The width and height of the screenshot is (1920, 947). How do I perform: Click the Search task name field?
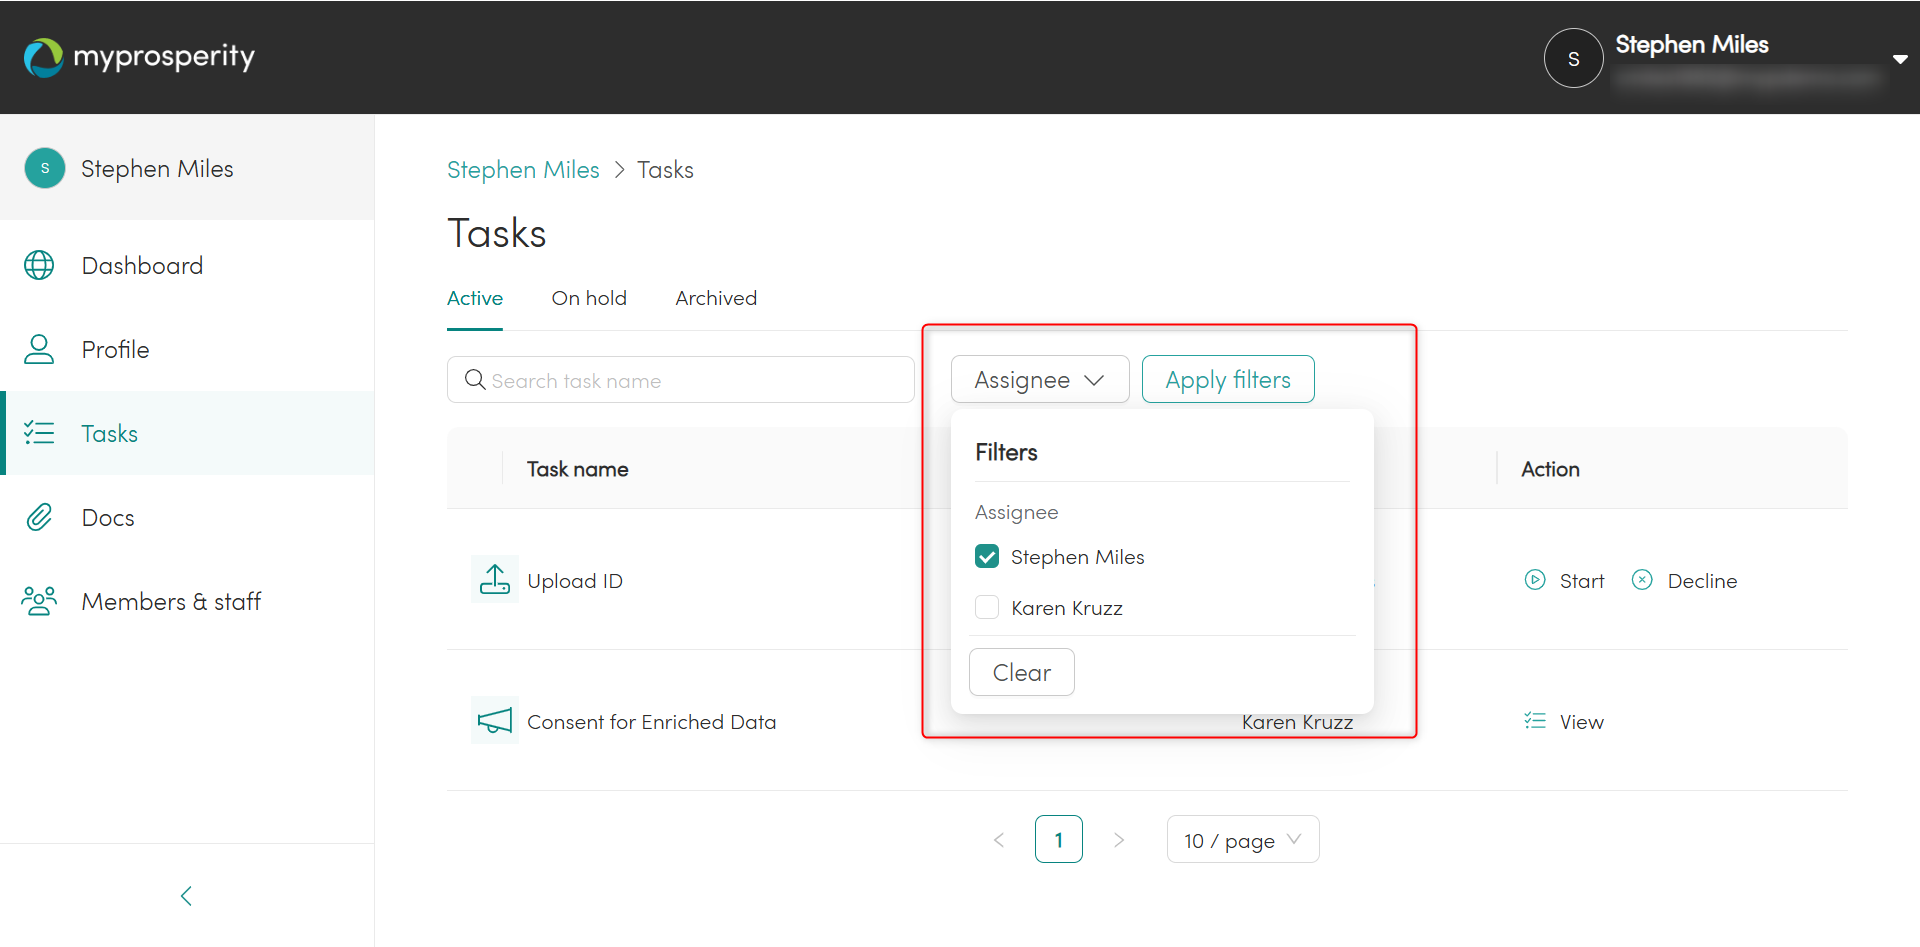680,380
